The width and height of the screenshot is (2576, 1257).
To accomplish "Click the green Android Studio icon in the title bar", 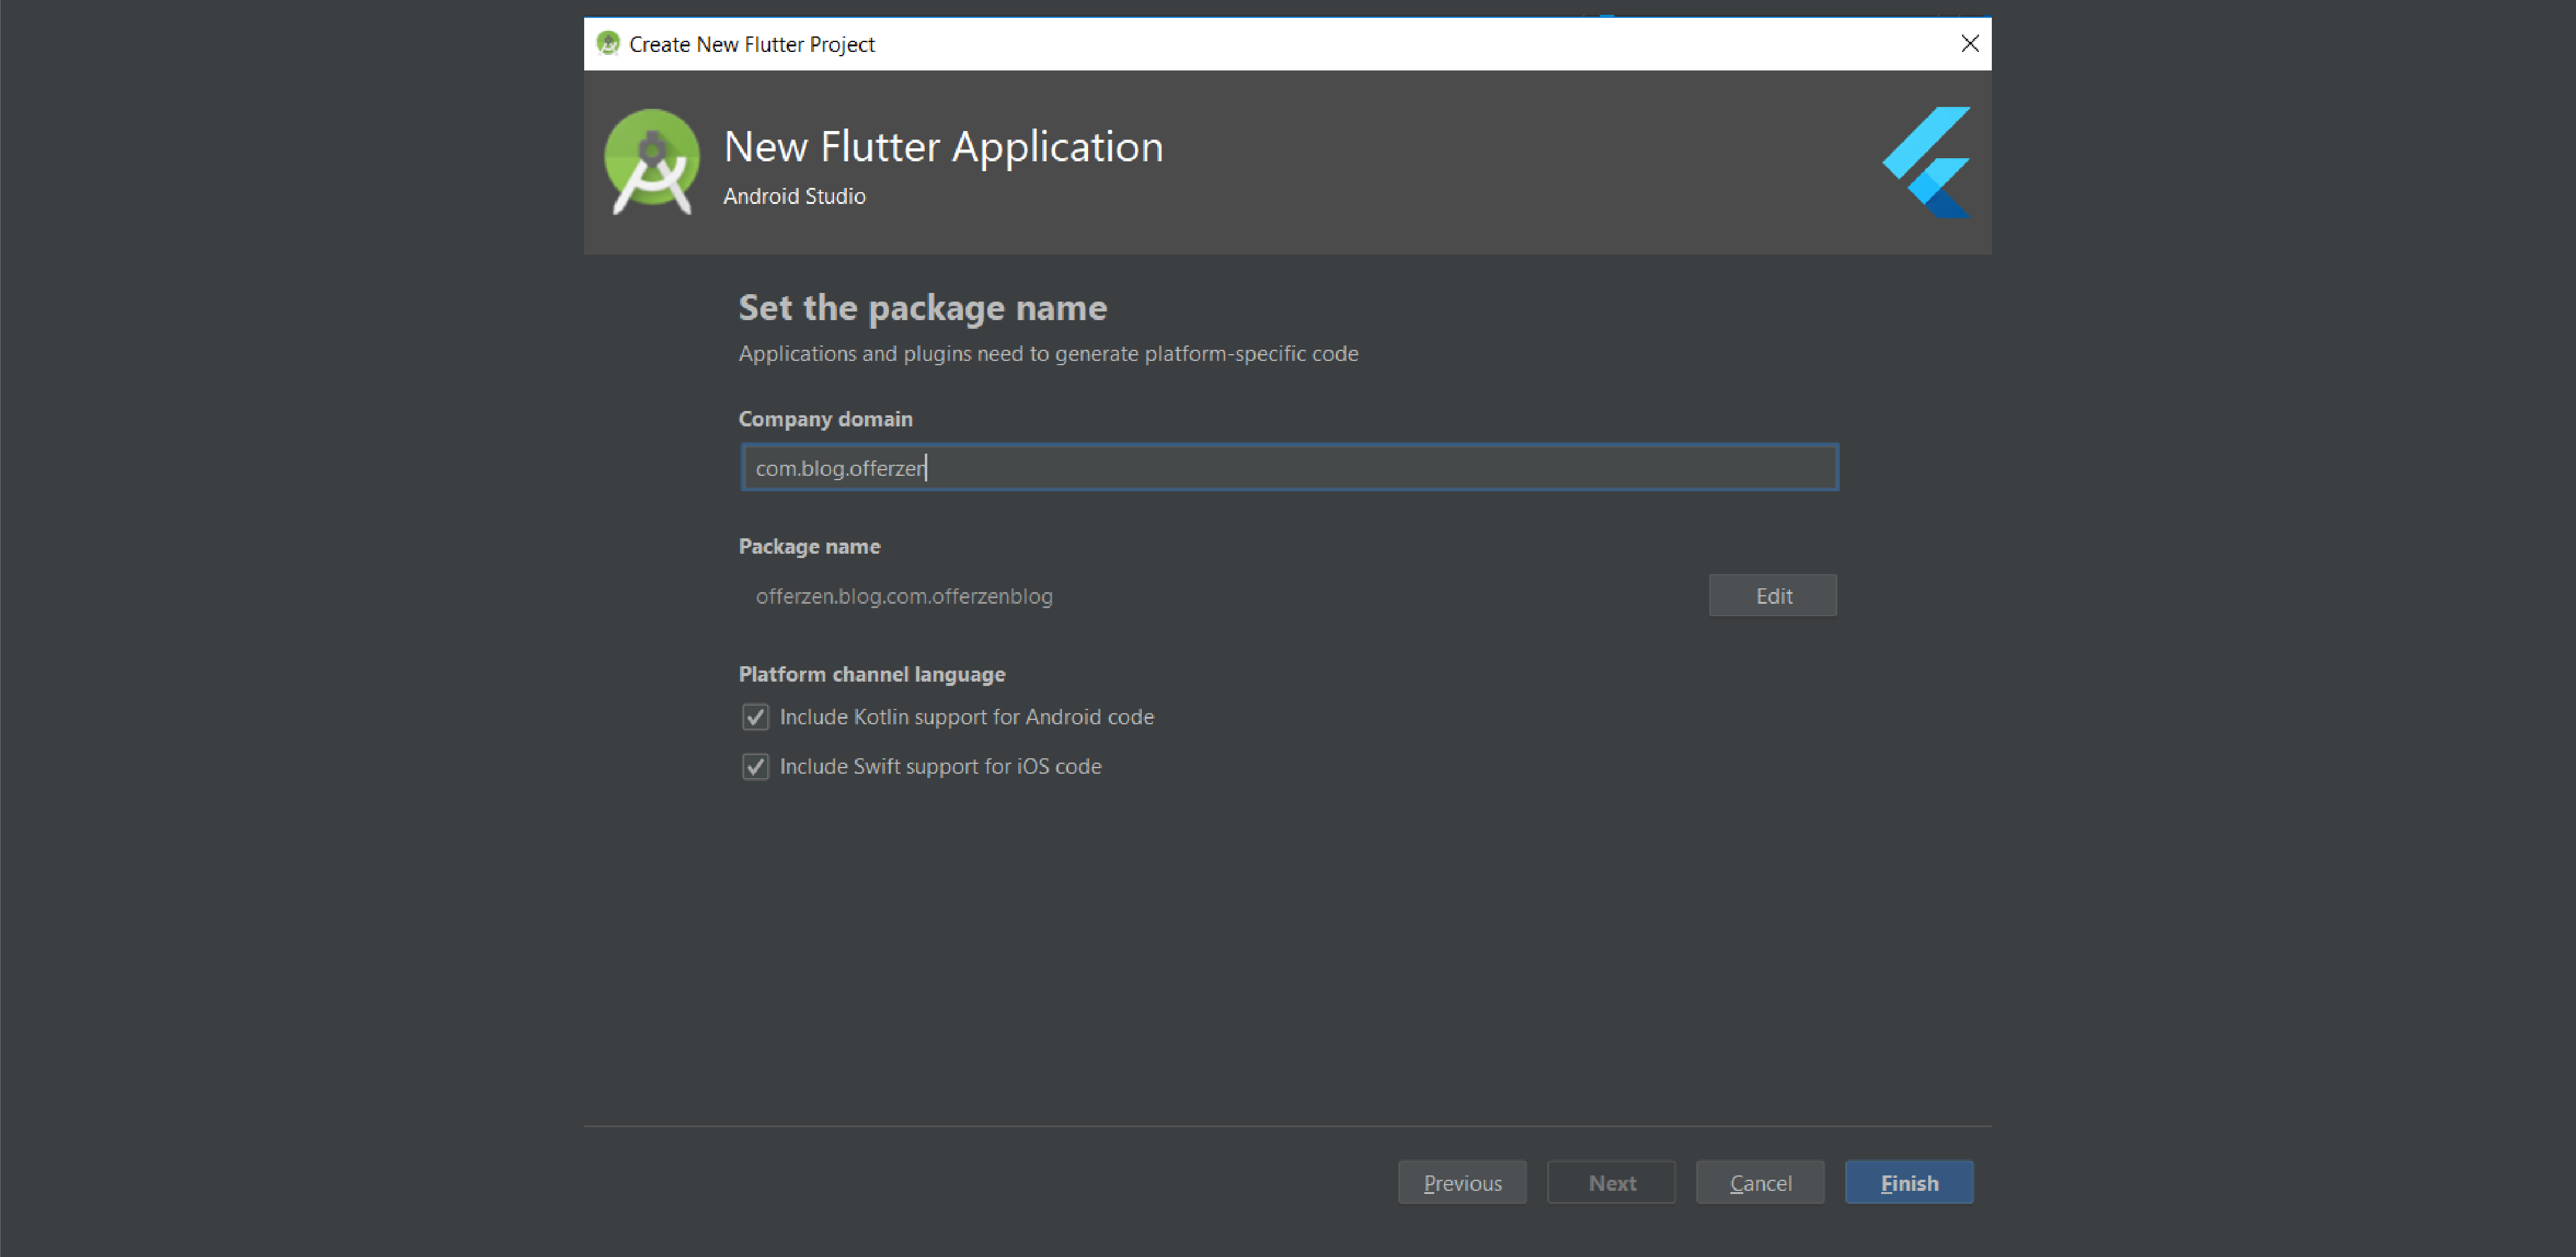I will [608, 43].
